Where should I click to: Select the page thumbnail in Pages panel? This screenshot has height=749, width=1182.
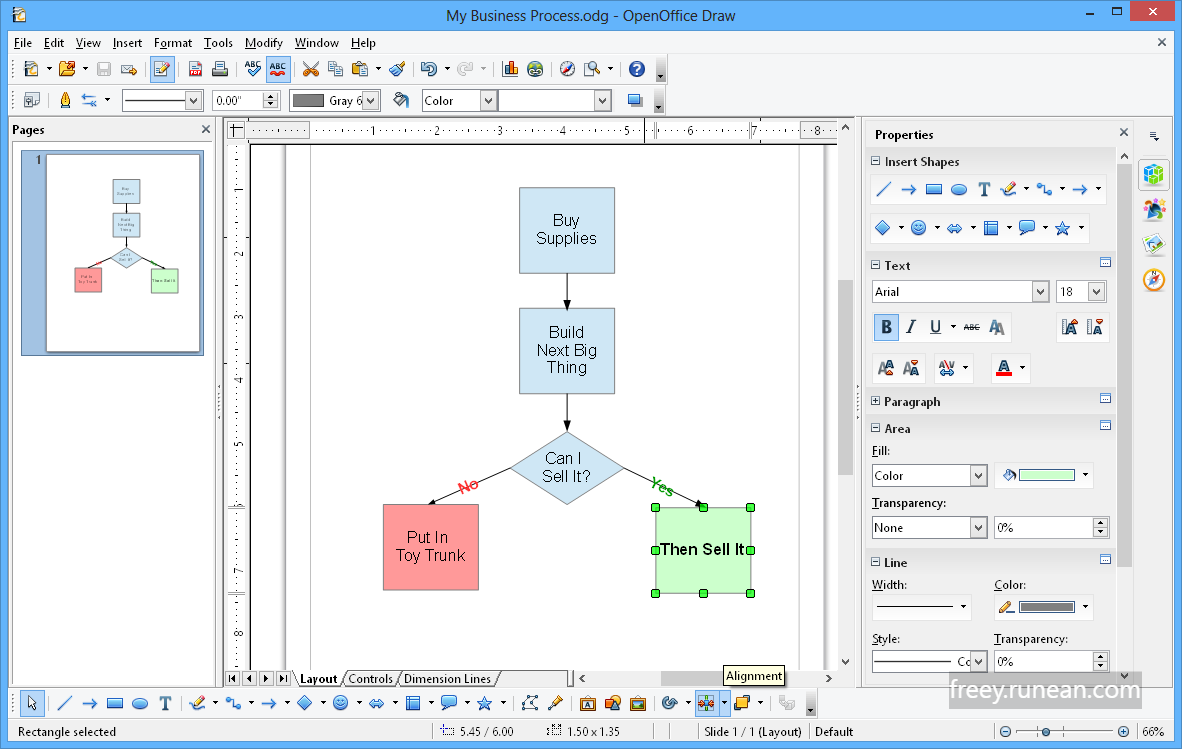[111, 253]
